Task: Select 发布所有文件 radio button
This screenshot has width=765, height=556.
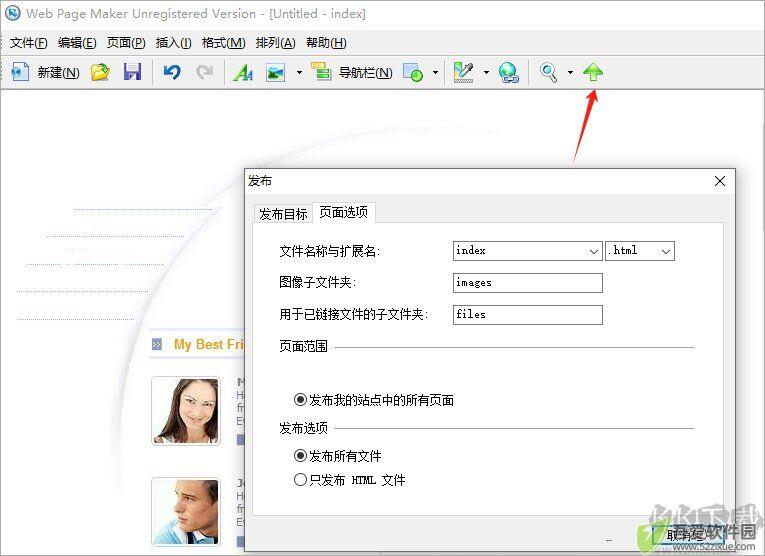Action: tap(300, 456)
